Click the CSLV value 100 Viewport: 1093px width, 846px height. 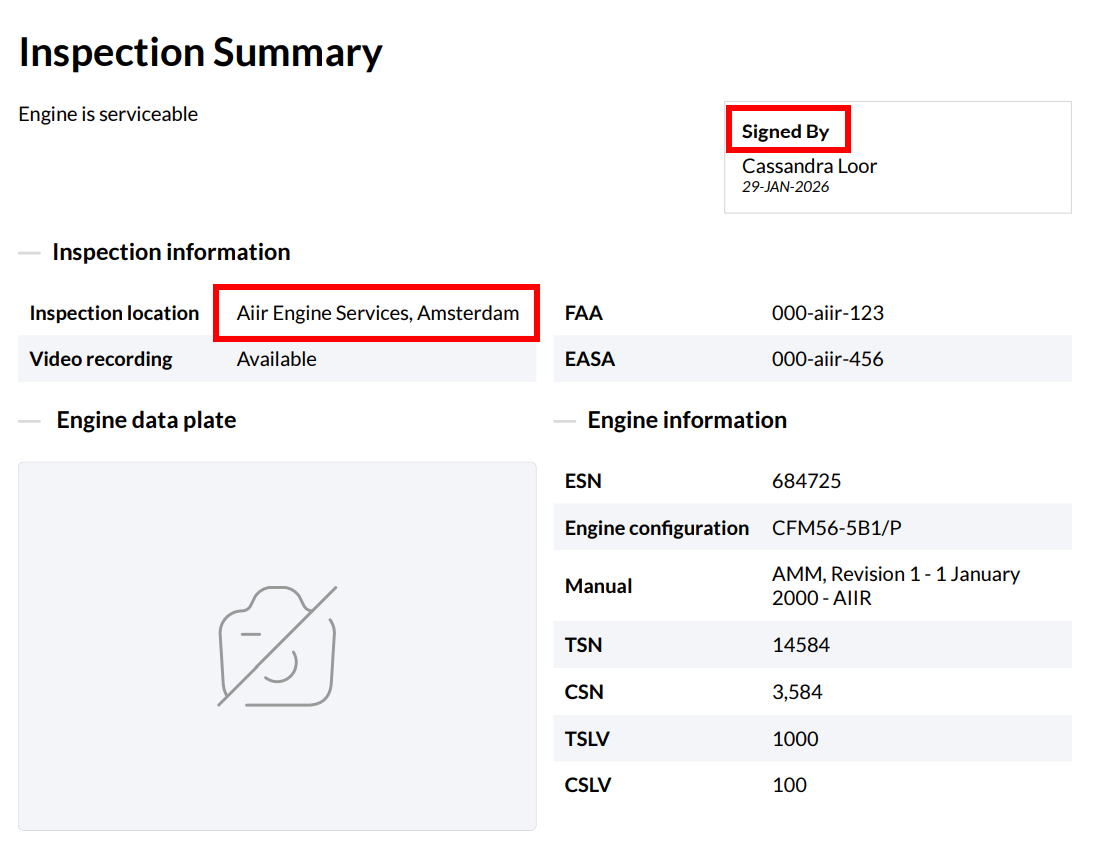[x=789, y=785]
